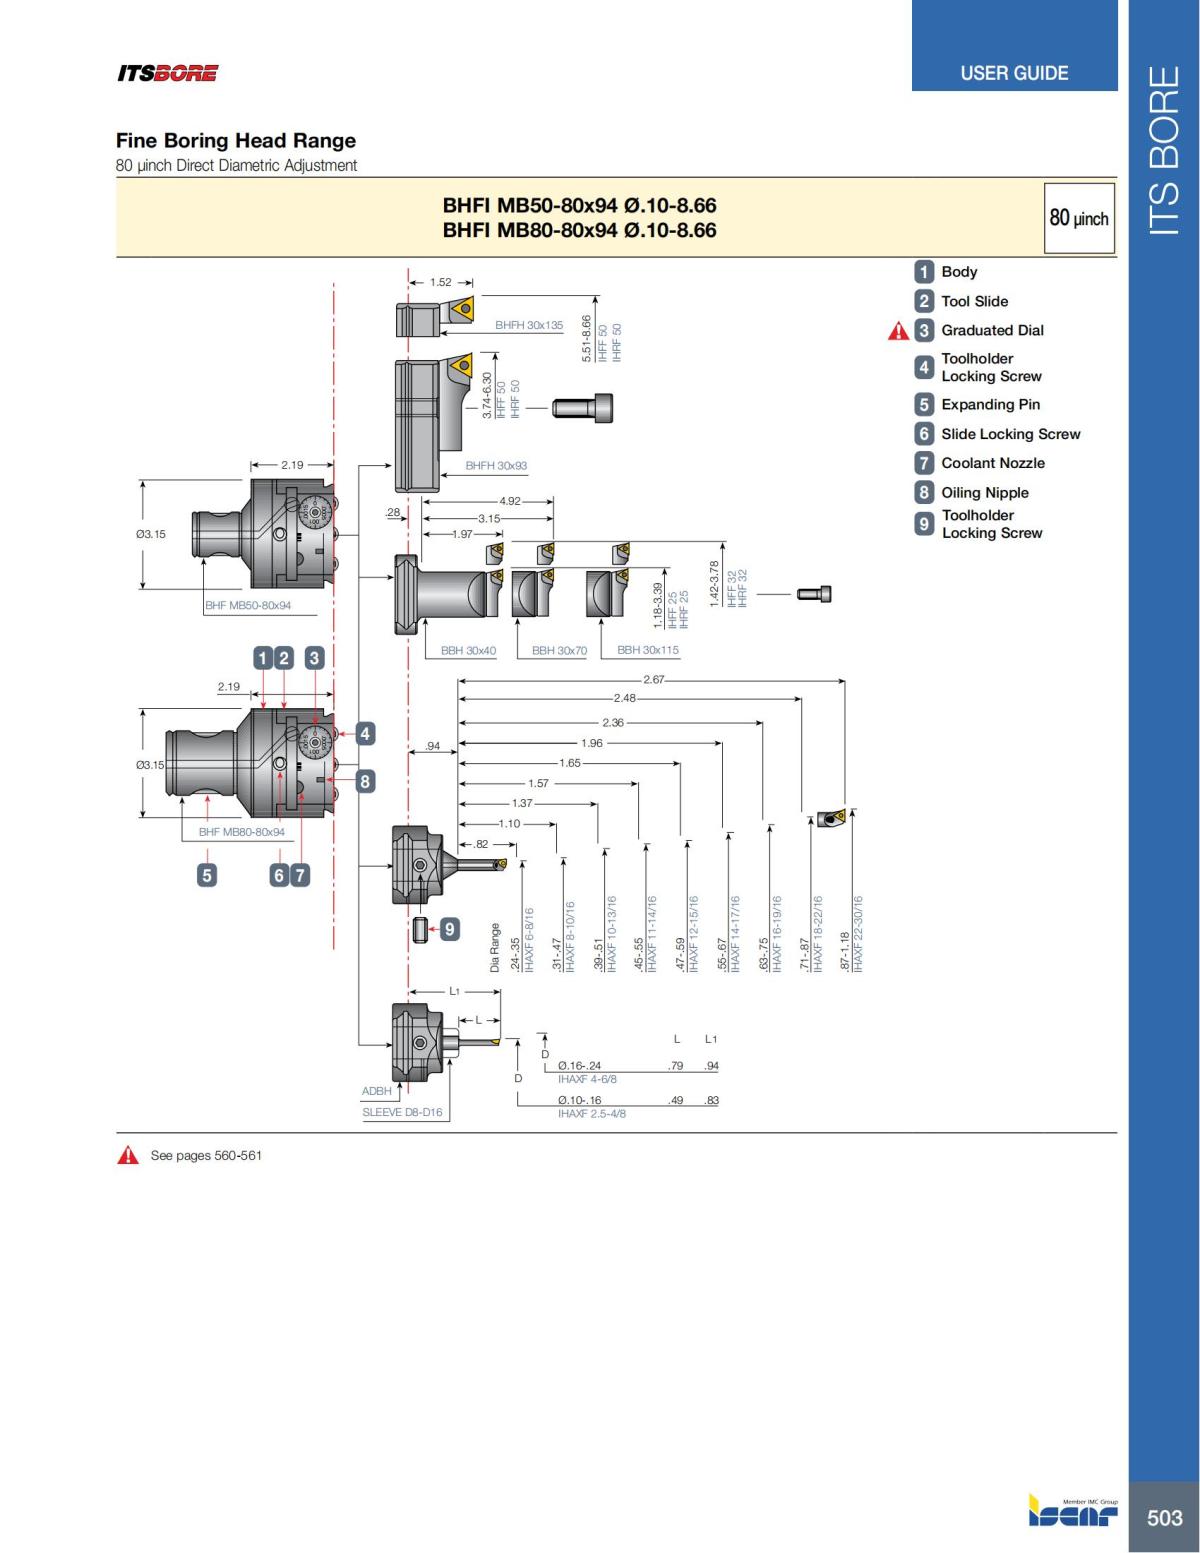Click the BBH 30x40 boring bar image
The width and height of the screenshot is (1200, 1553).
coord(447,595)
